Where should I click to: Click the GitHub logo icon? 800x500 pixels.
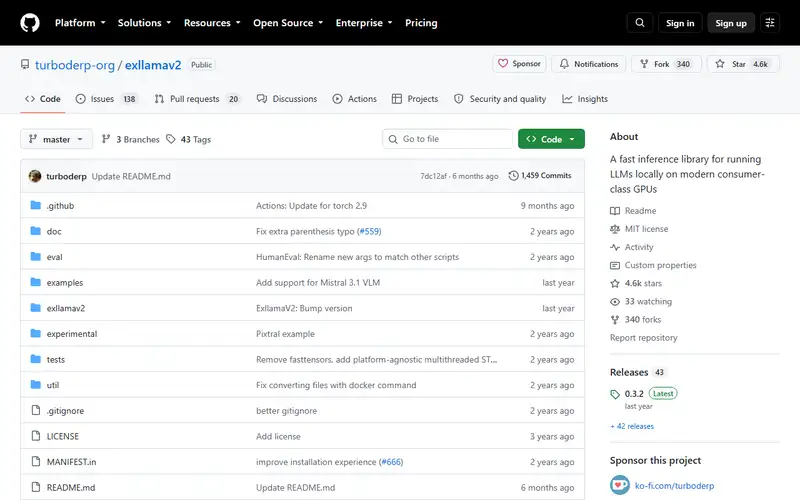[x=30, y=23]
